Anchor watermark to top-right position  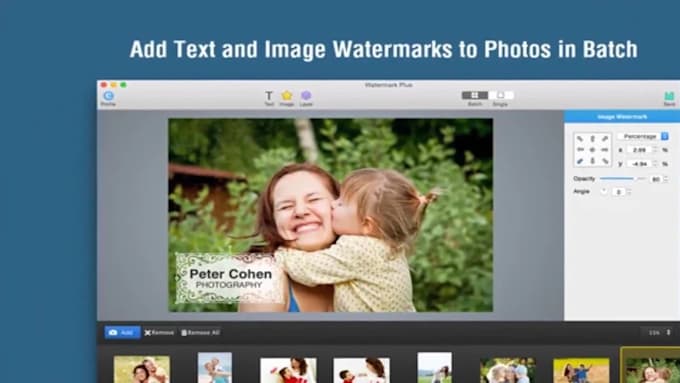(605, 139)
